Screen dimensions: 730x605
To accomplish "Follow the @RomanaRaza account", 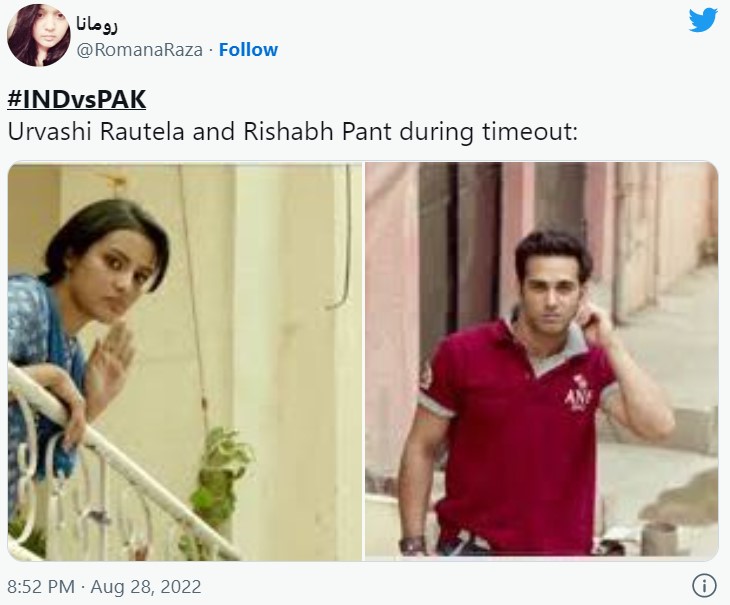I will point(248,49).
